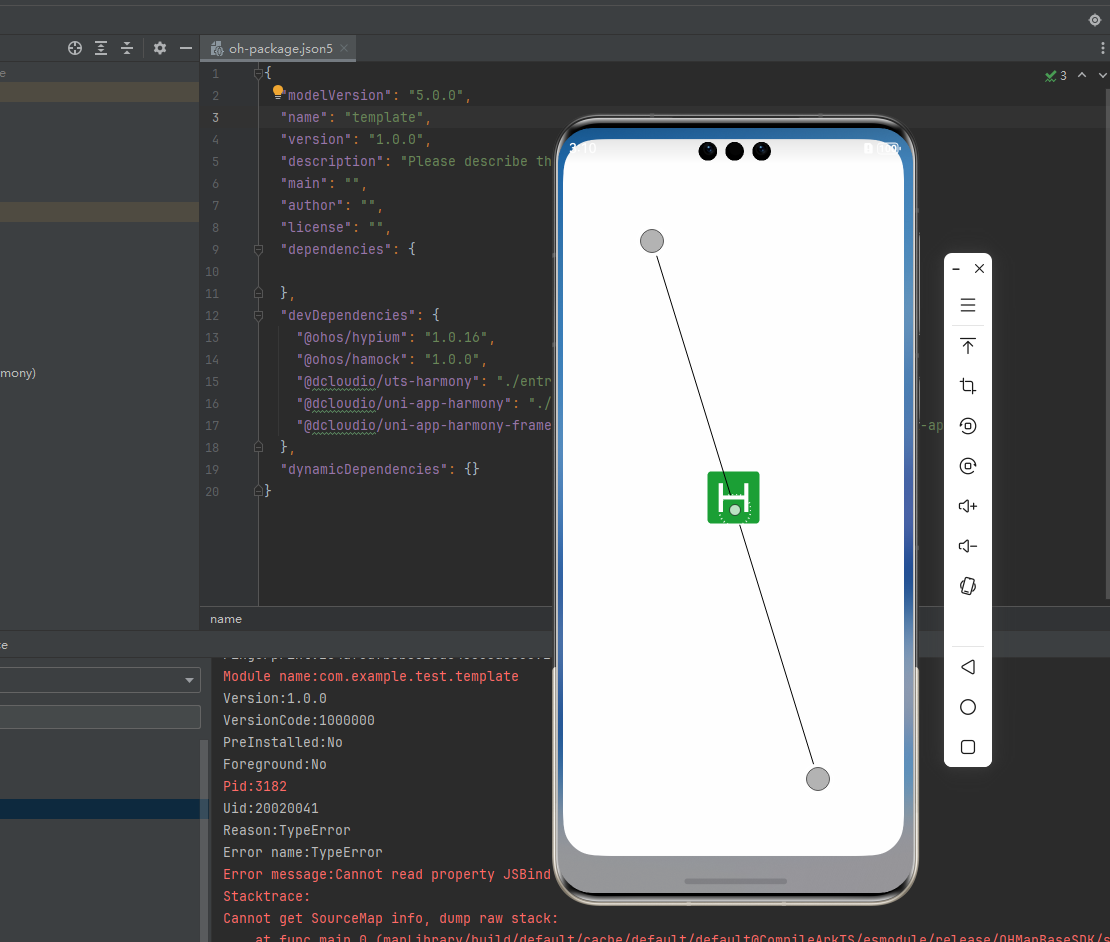1110x942 pixels.
Task: Tap emulator home circle button
Action: click(968, 707)
